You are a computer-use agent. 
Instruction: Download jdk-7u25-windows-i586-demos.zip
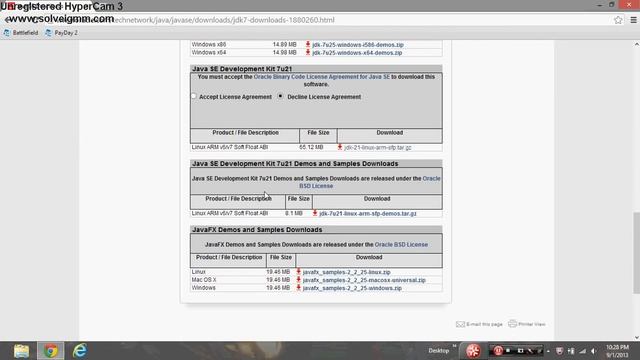click(358, 44)
